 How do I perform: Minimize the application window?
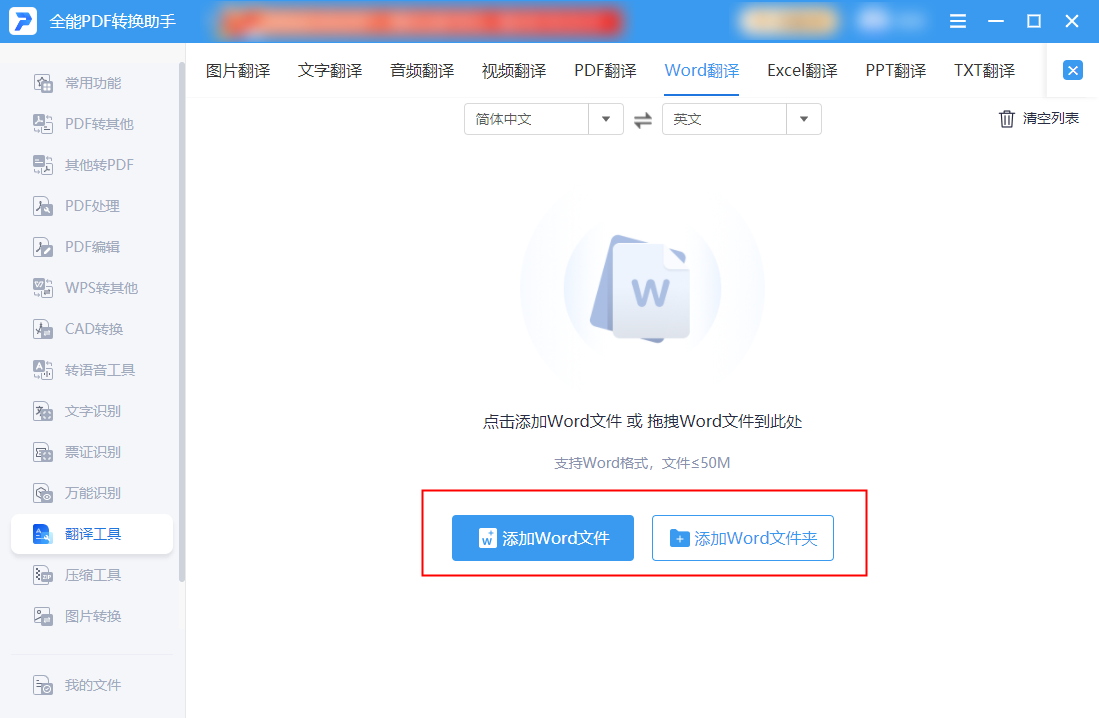(x=996, y=21)
